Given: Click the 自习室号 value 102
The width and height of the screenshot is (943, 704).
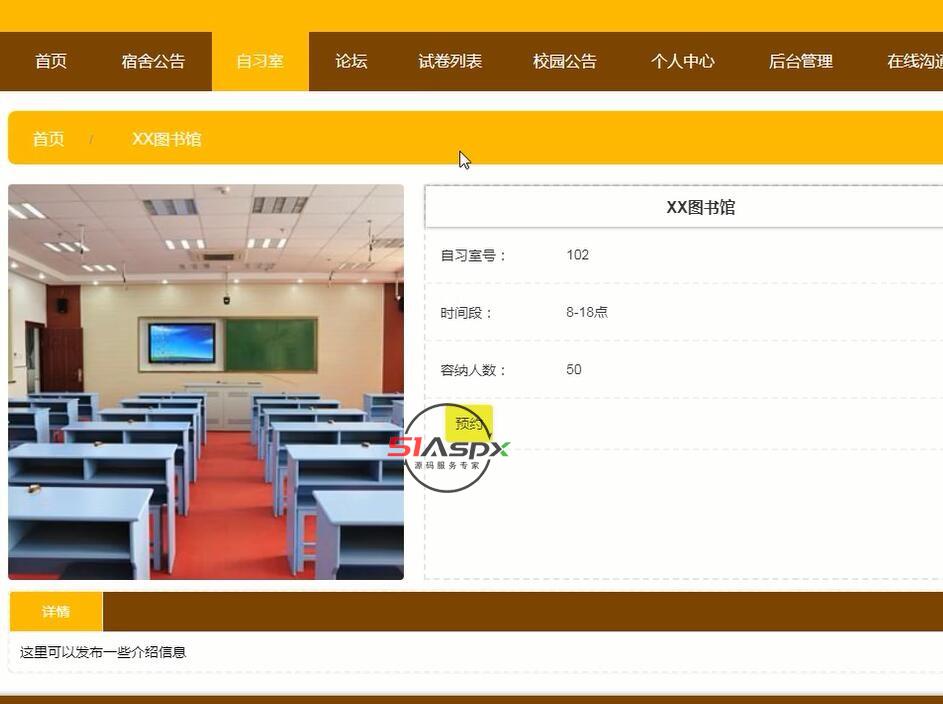Looking at the screenshot, I should [x=577, y=255].
